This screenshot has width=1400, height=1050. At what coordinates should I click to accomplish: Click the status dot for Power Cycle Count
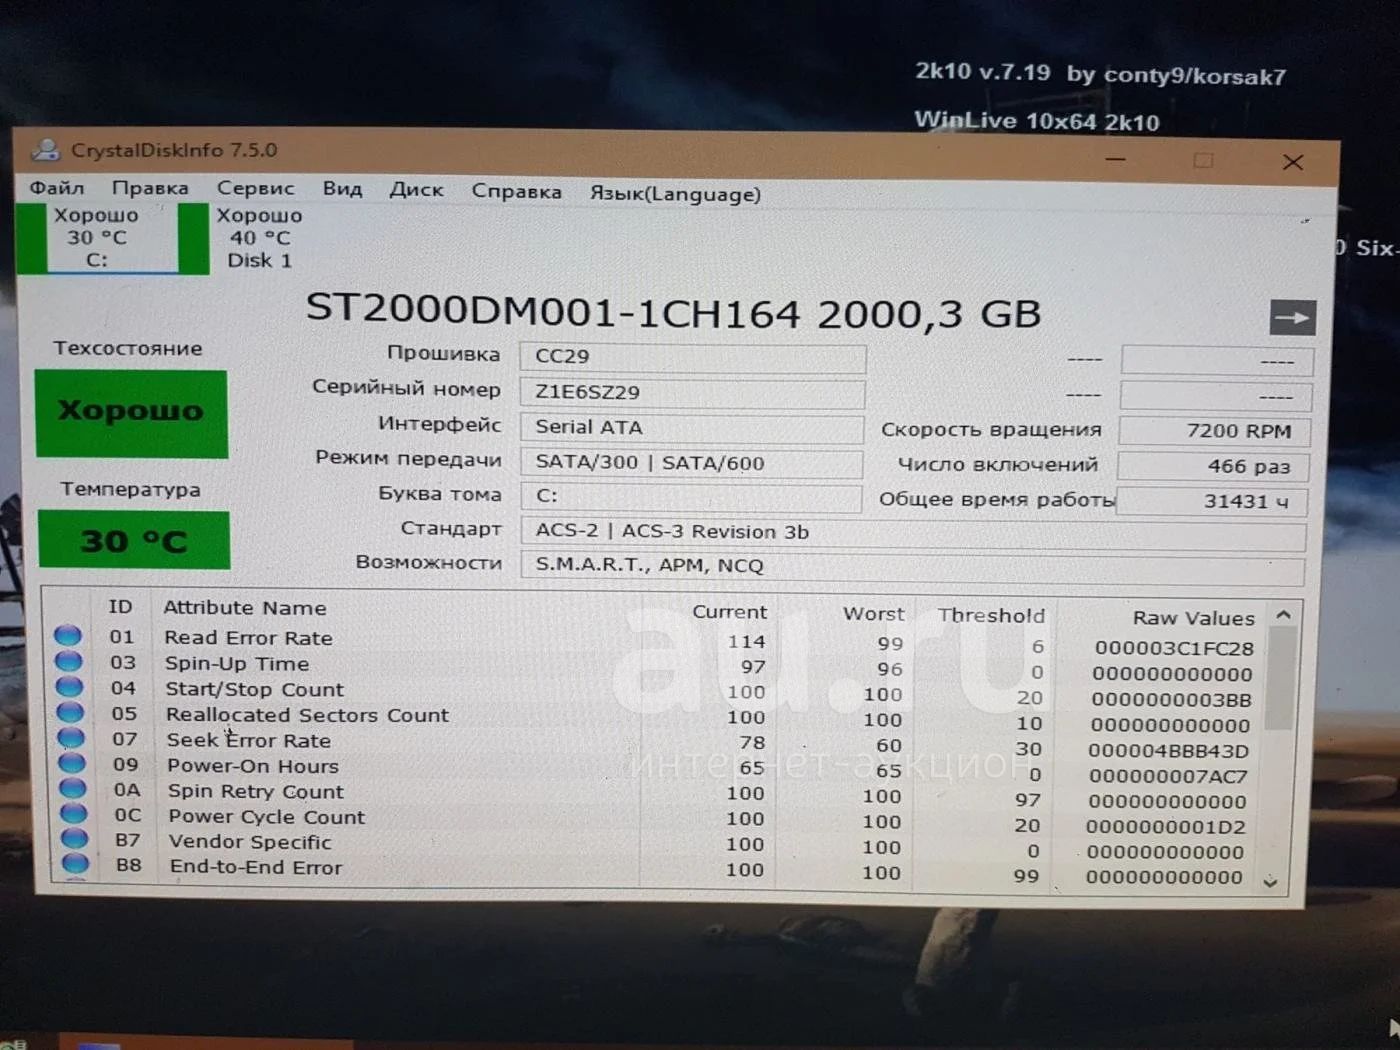pos(74,812)
